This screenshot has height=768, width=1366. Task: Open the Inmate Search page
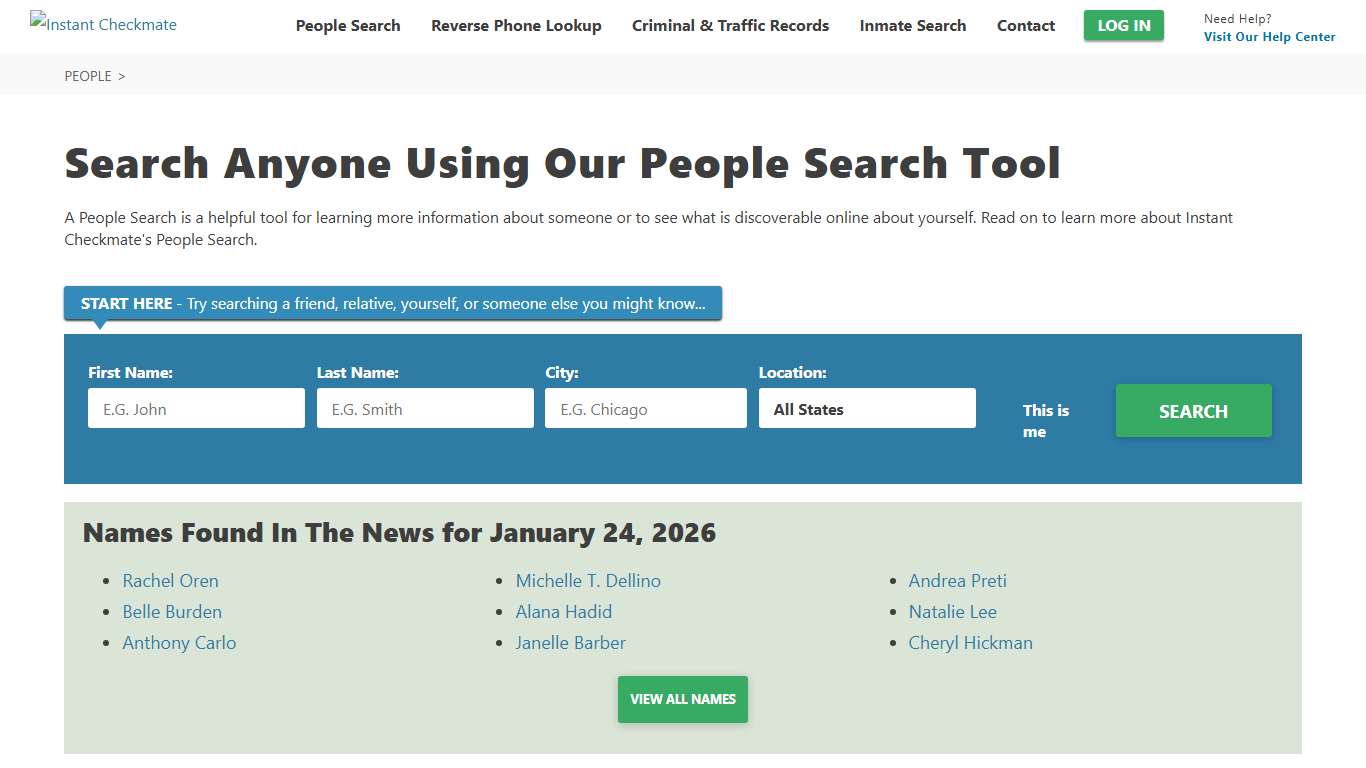912,25
